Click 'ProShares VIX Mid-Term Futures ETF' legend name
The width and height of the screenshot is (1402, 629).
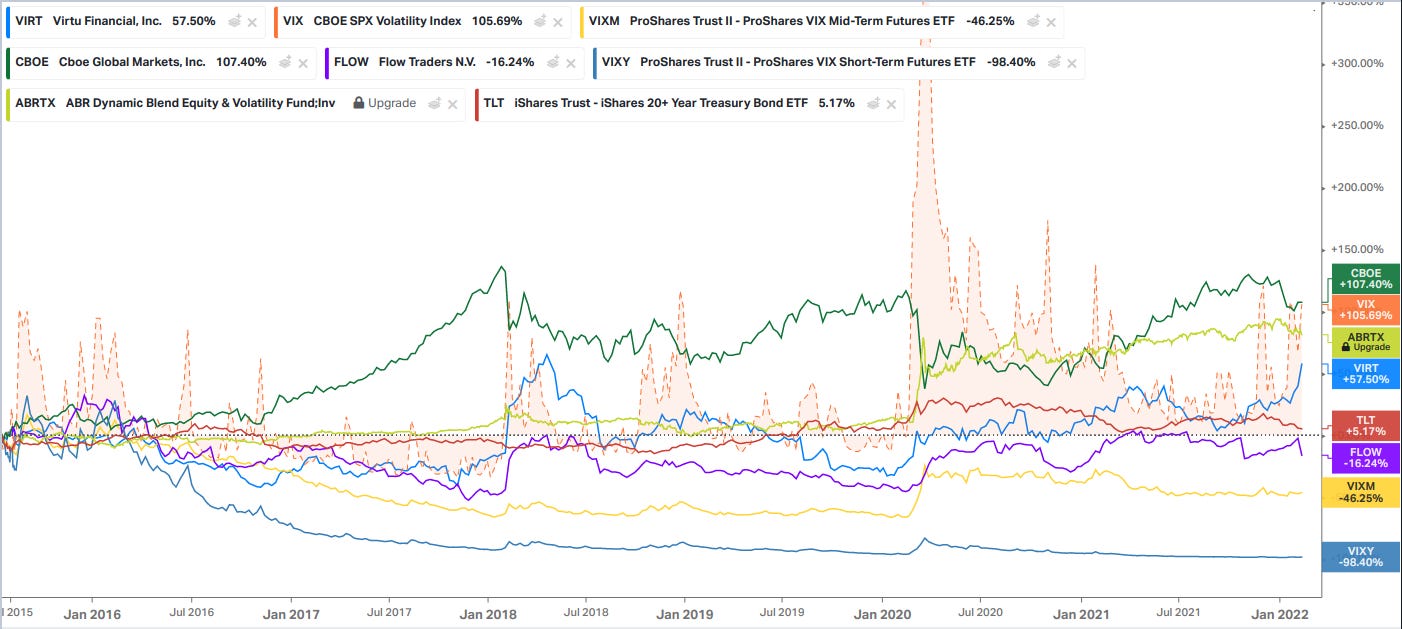click(792, 21)
